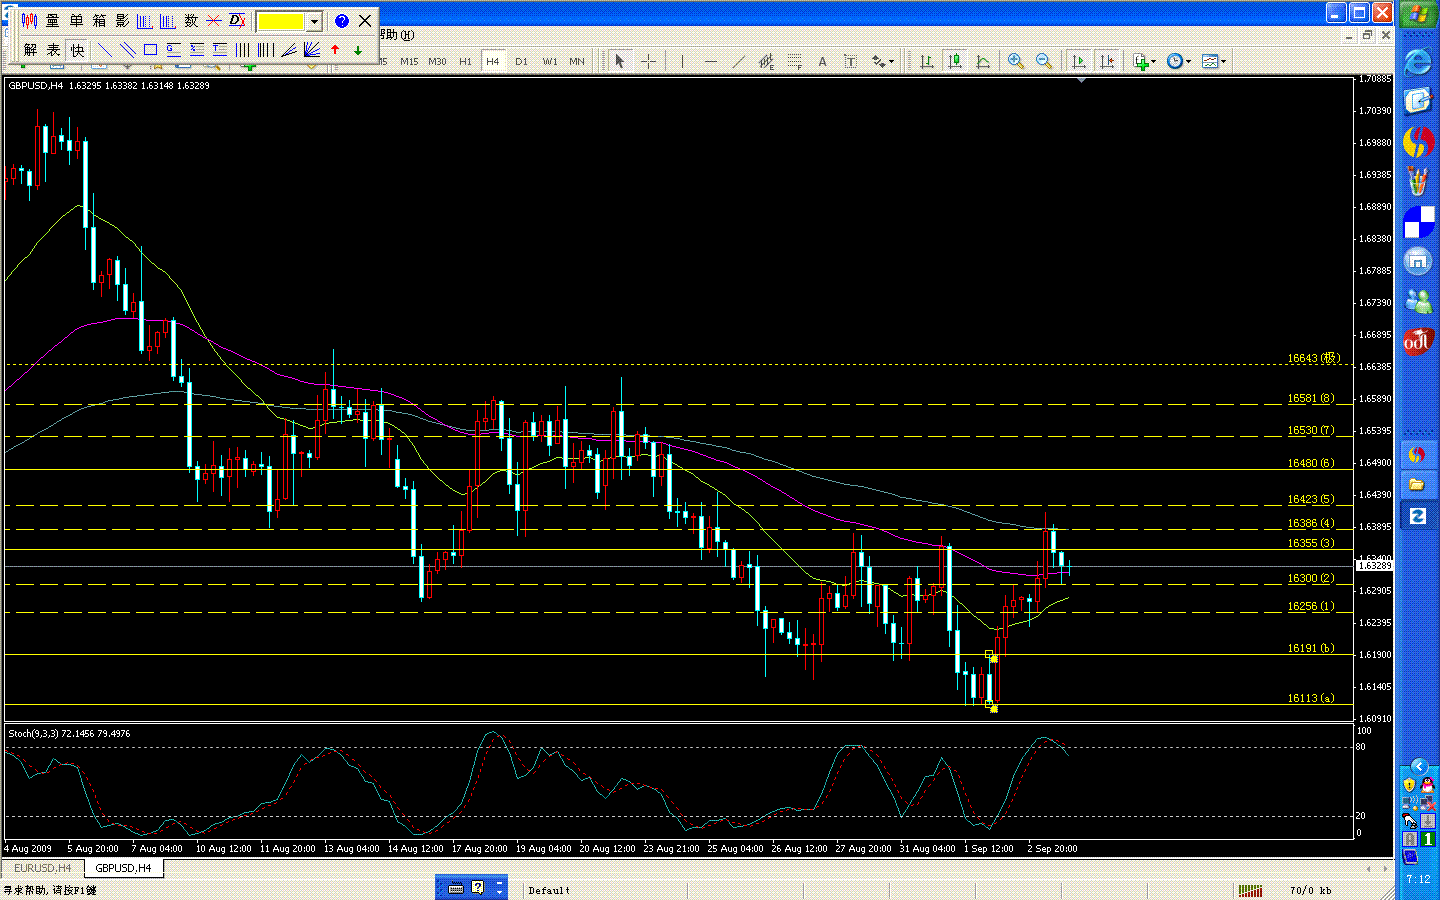Click the DX icon in floating toolbar

click(x=237, y=20)
